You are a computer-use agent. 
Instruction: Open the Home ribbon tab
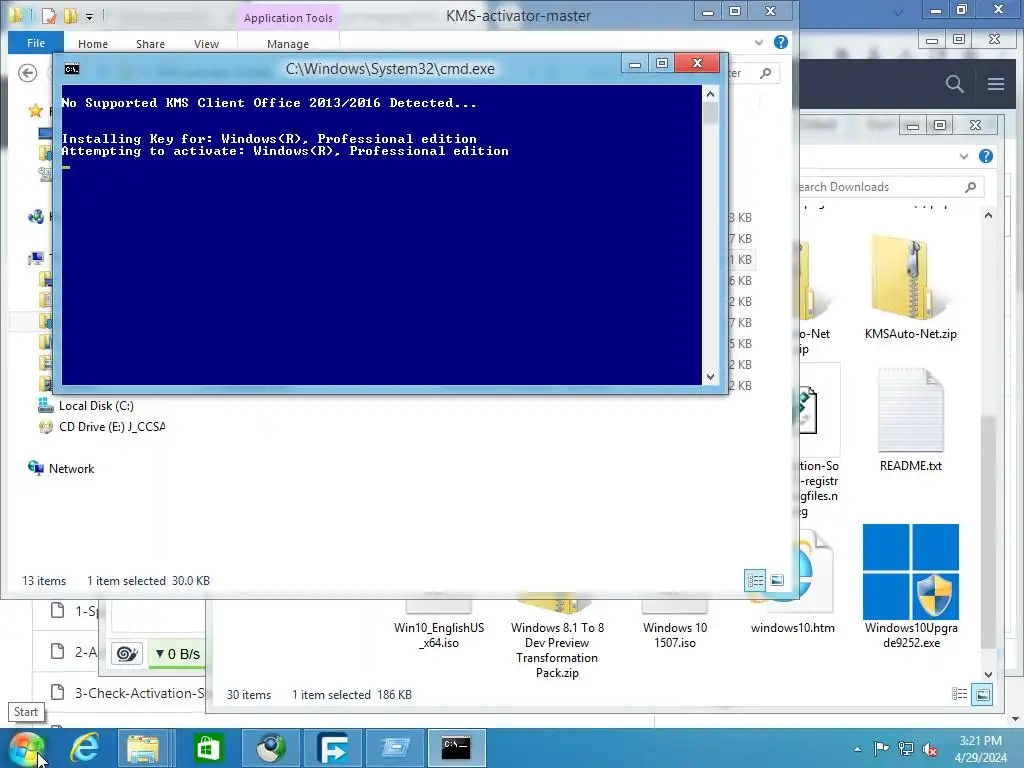tap(93, 44)
